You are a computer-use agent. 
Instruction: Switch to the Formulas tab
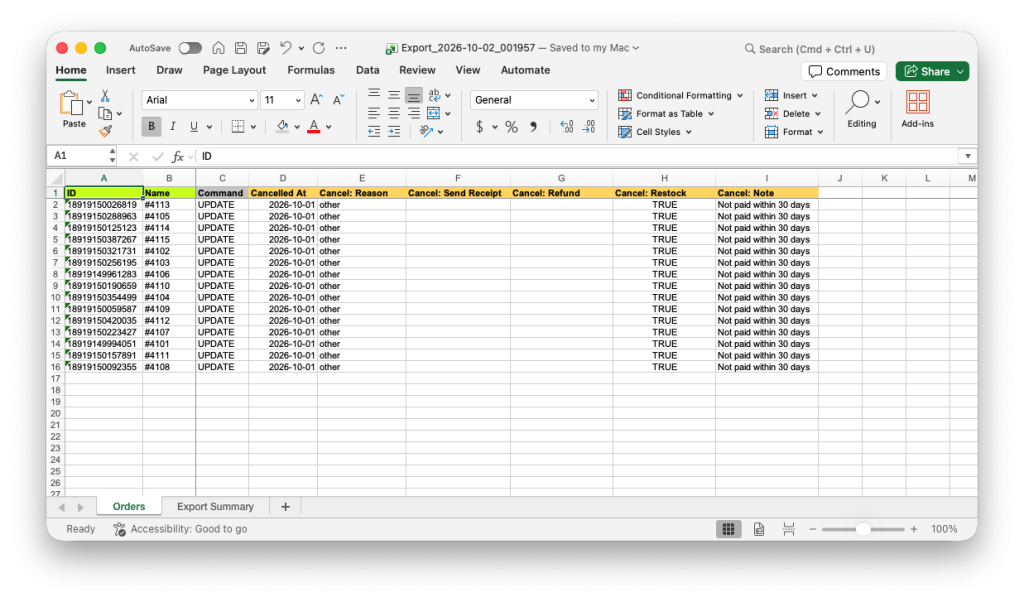coord(311,70)
